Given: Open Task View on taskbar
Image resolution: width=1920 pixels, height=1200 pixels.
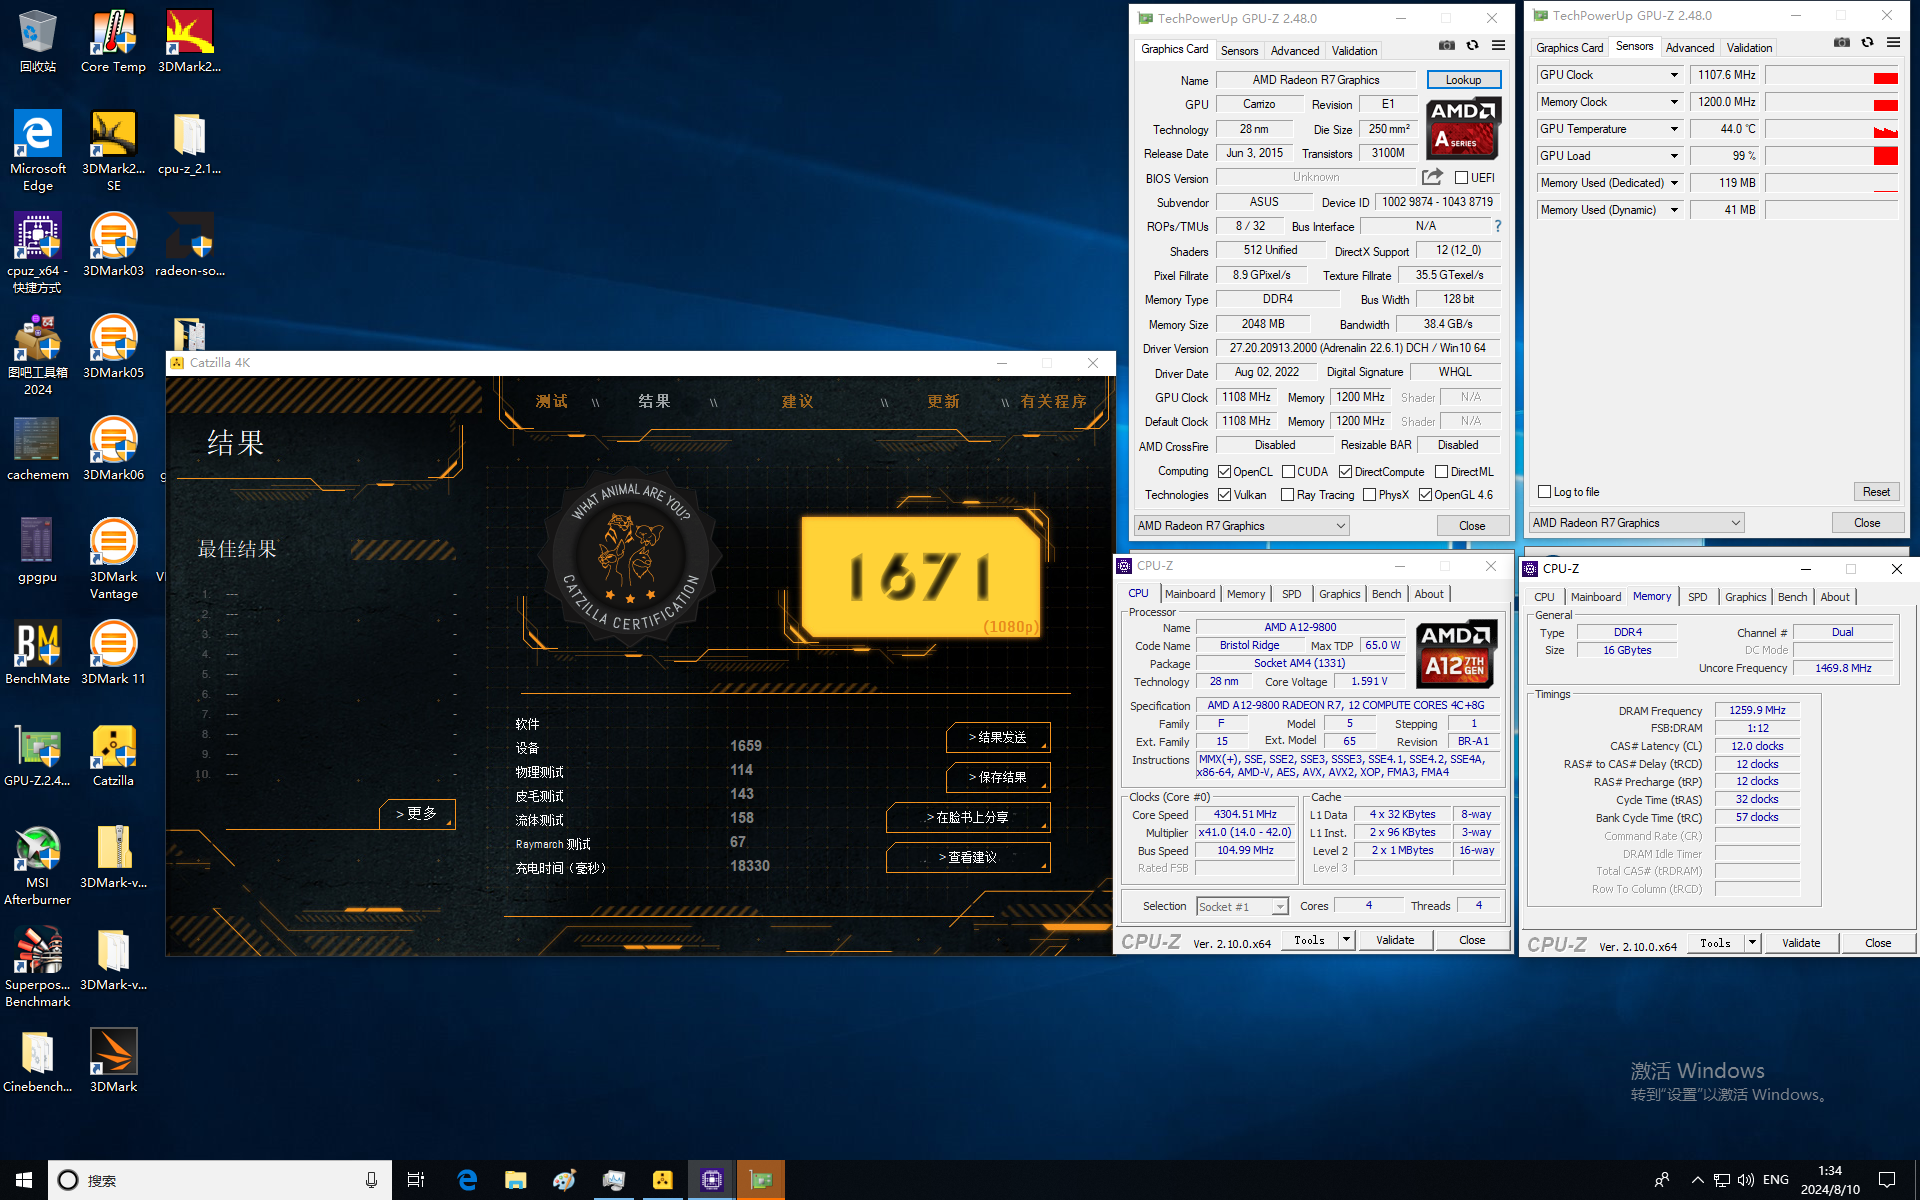Looking at the screenshot, I should [416, 1180].
